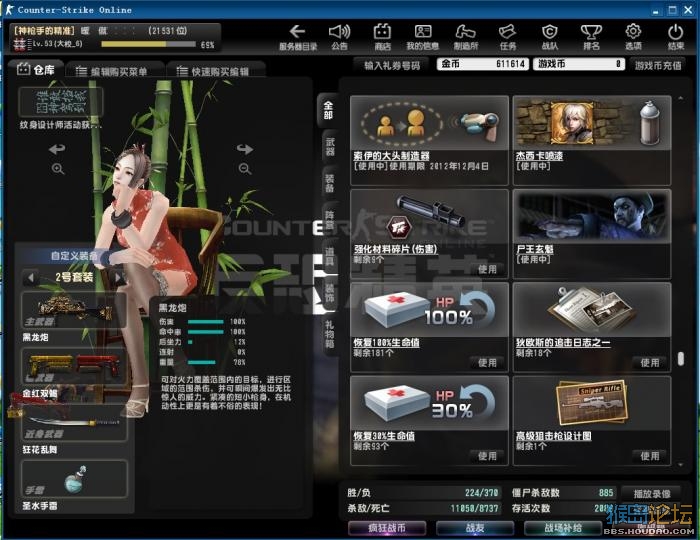Select the 金红双蝎 secondary weapon slot
700x540 pixels.
pyautogui.click(x=74, y=367)
